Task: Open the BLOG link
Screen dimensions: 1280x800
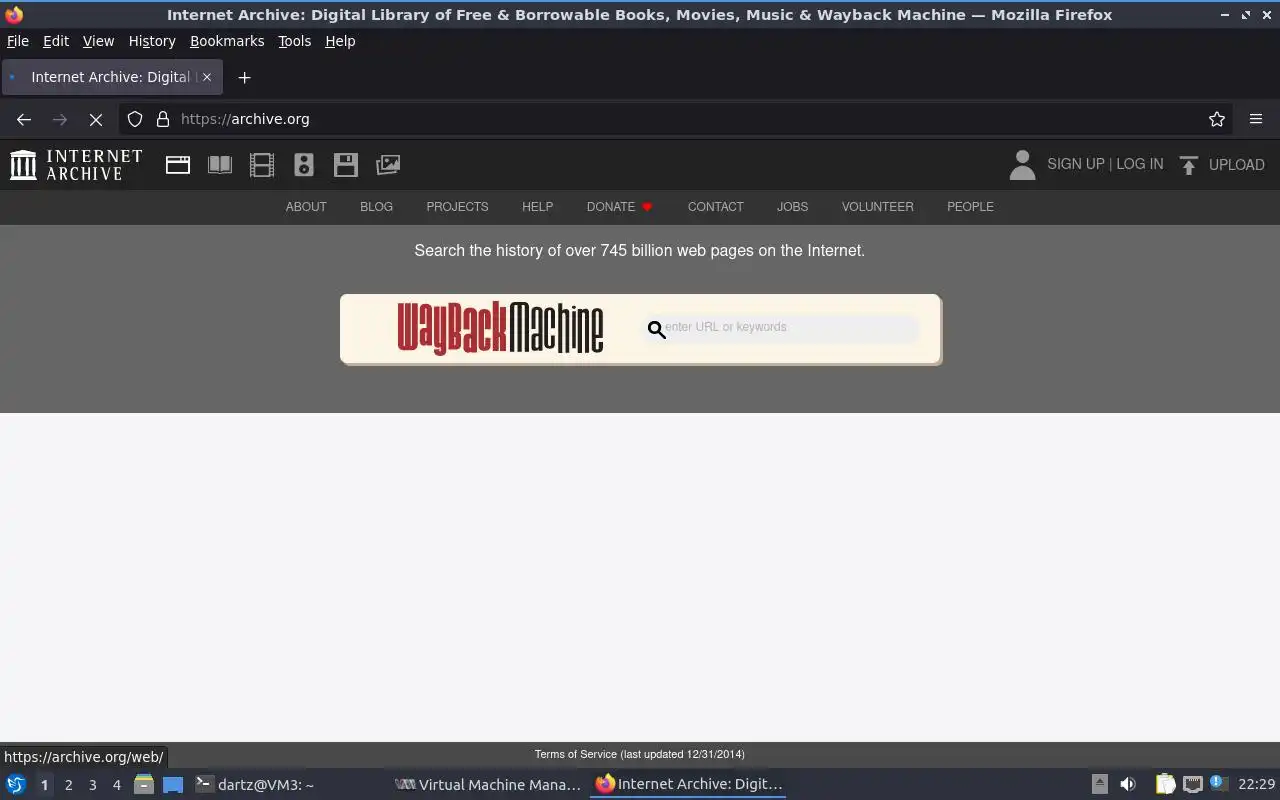Action: coord(376,207)
